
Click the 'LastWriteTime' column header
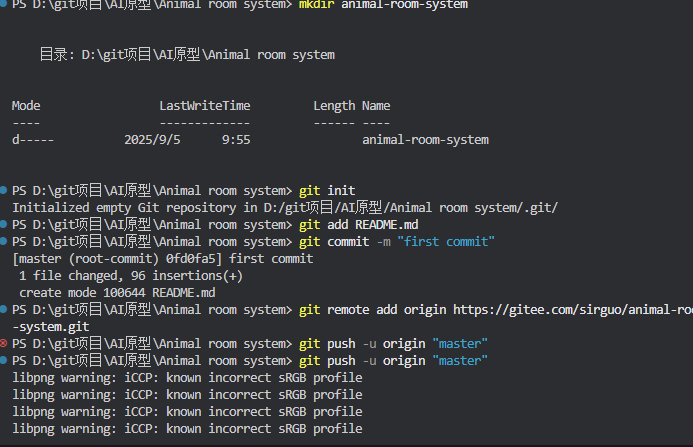205,106
